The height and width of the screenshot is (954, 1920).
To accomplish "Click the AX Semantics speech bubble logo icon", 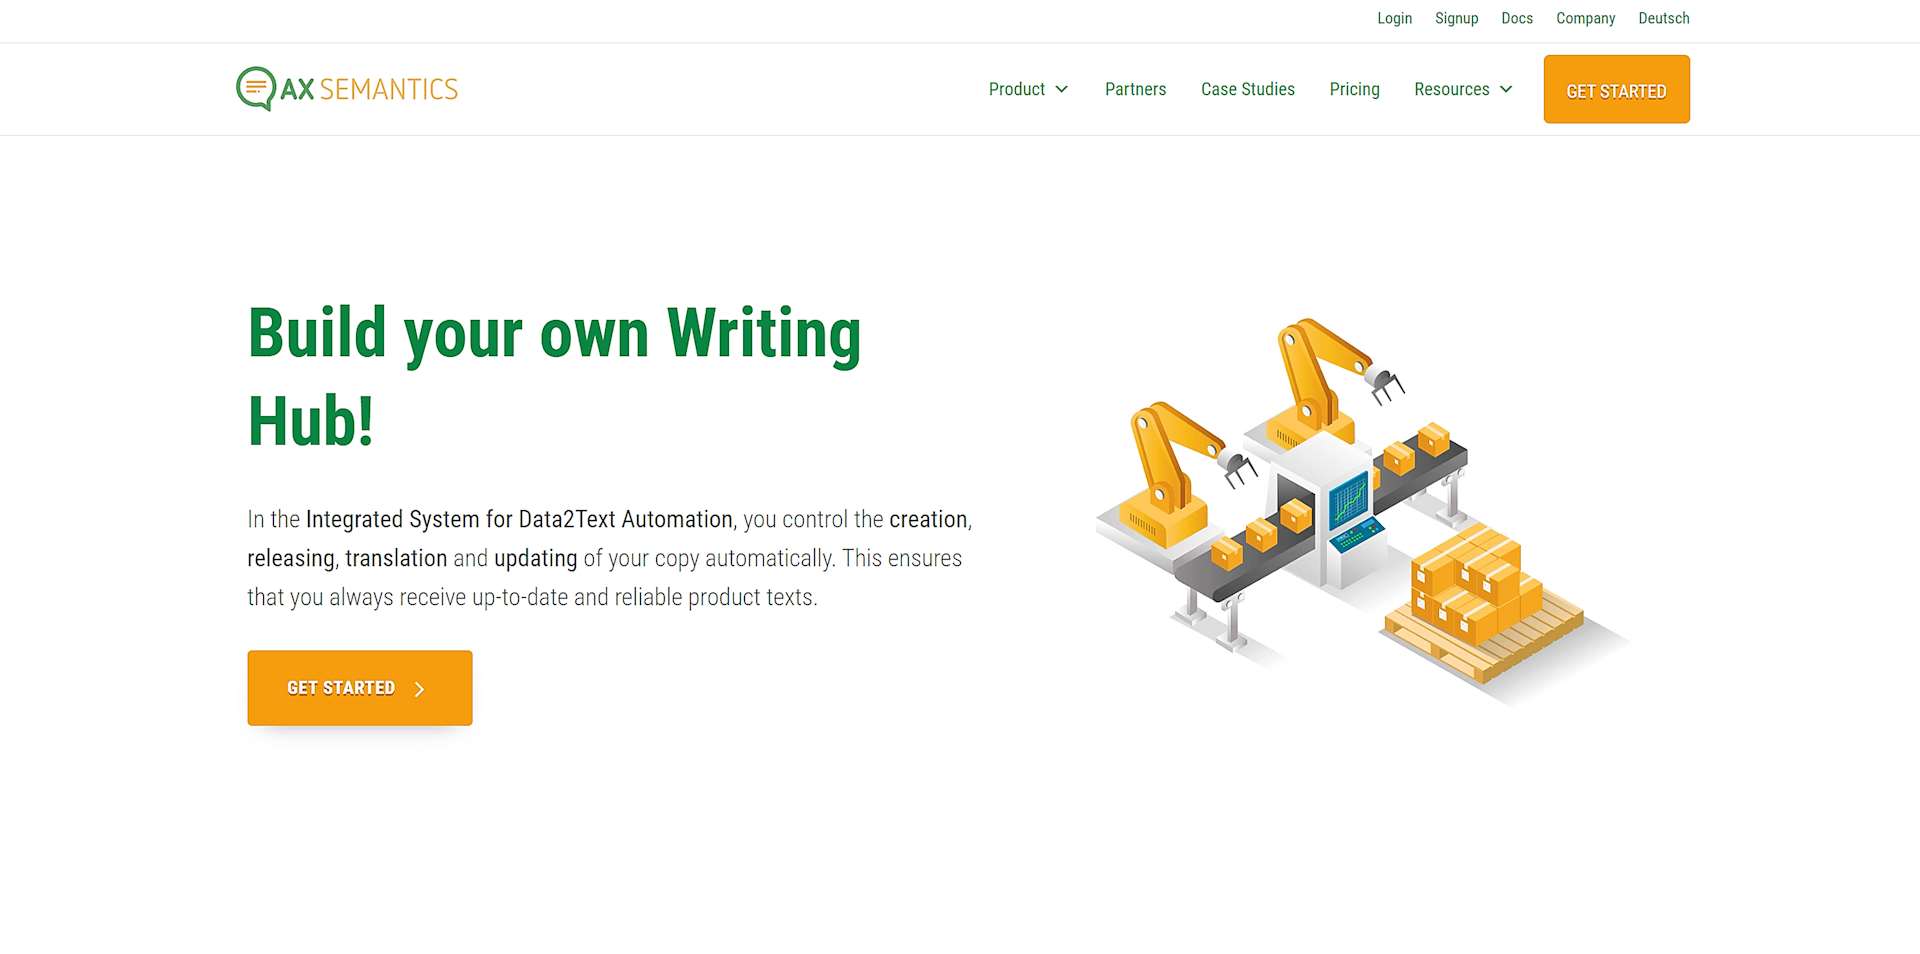I will [x=255, y=88].
